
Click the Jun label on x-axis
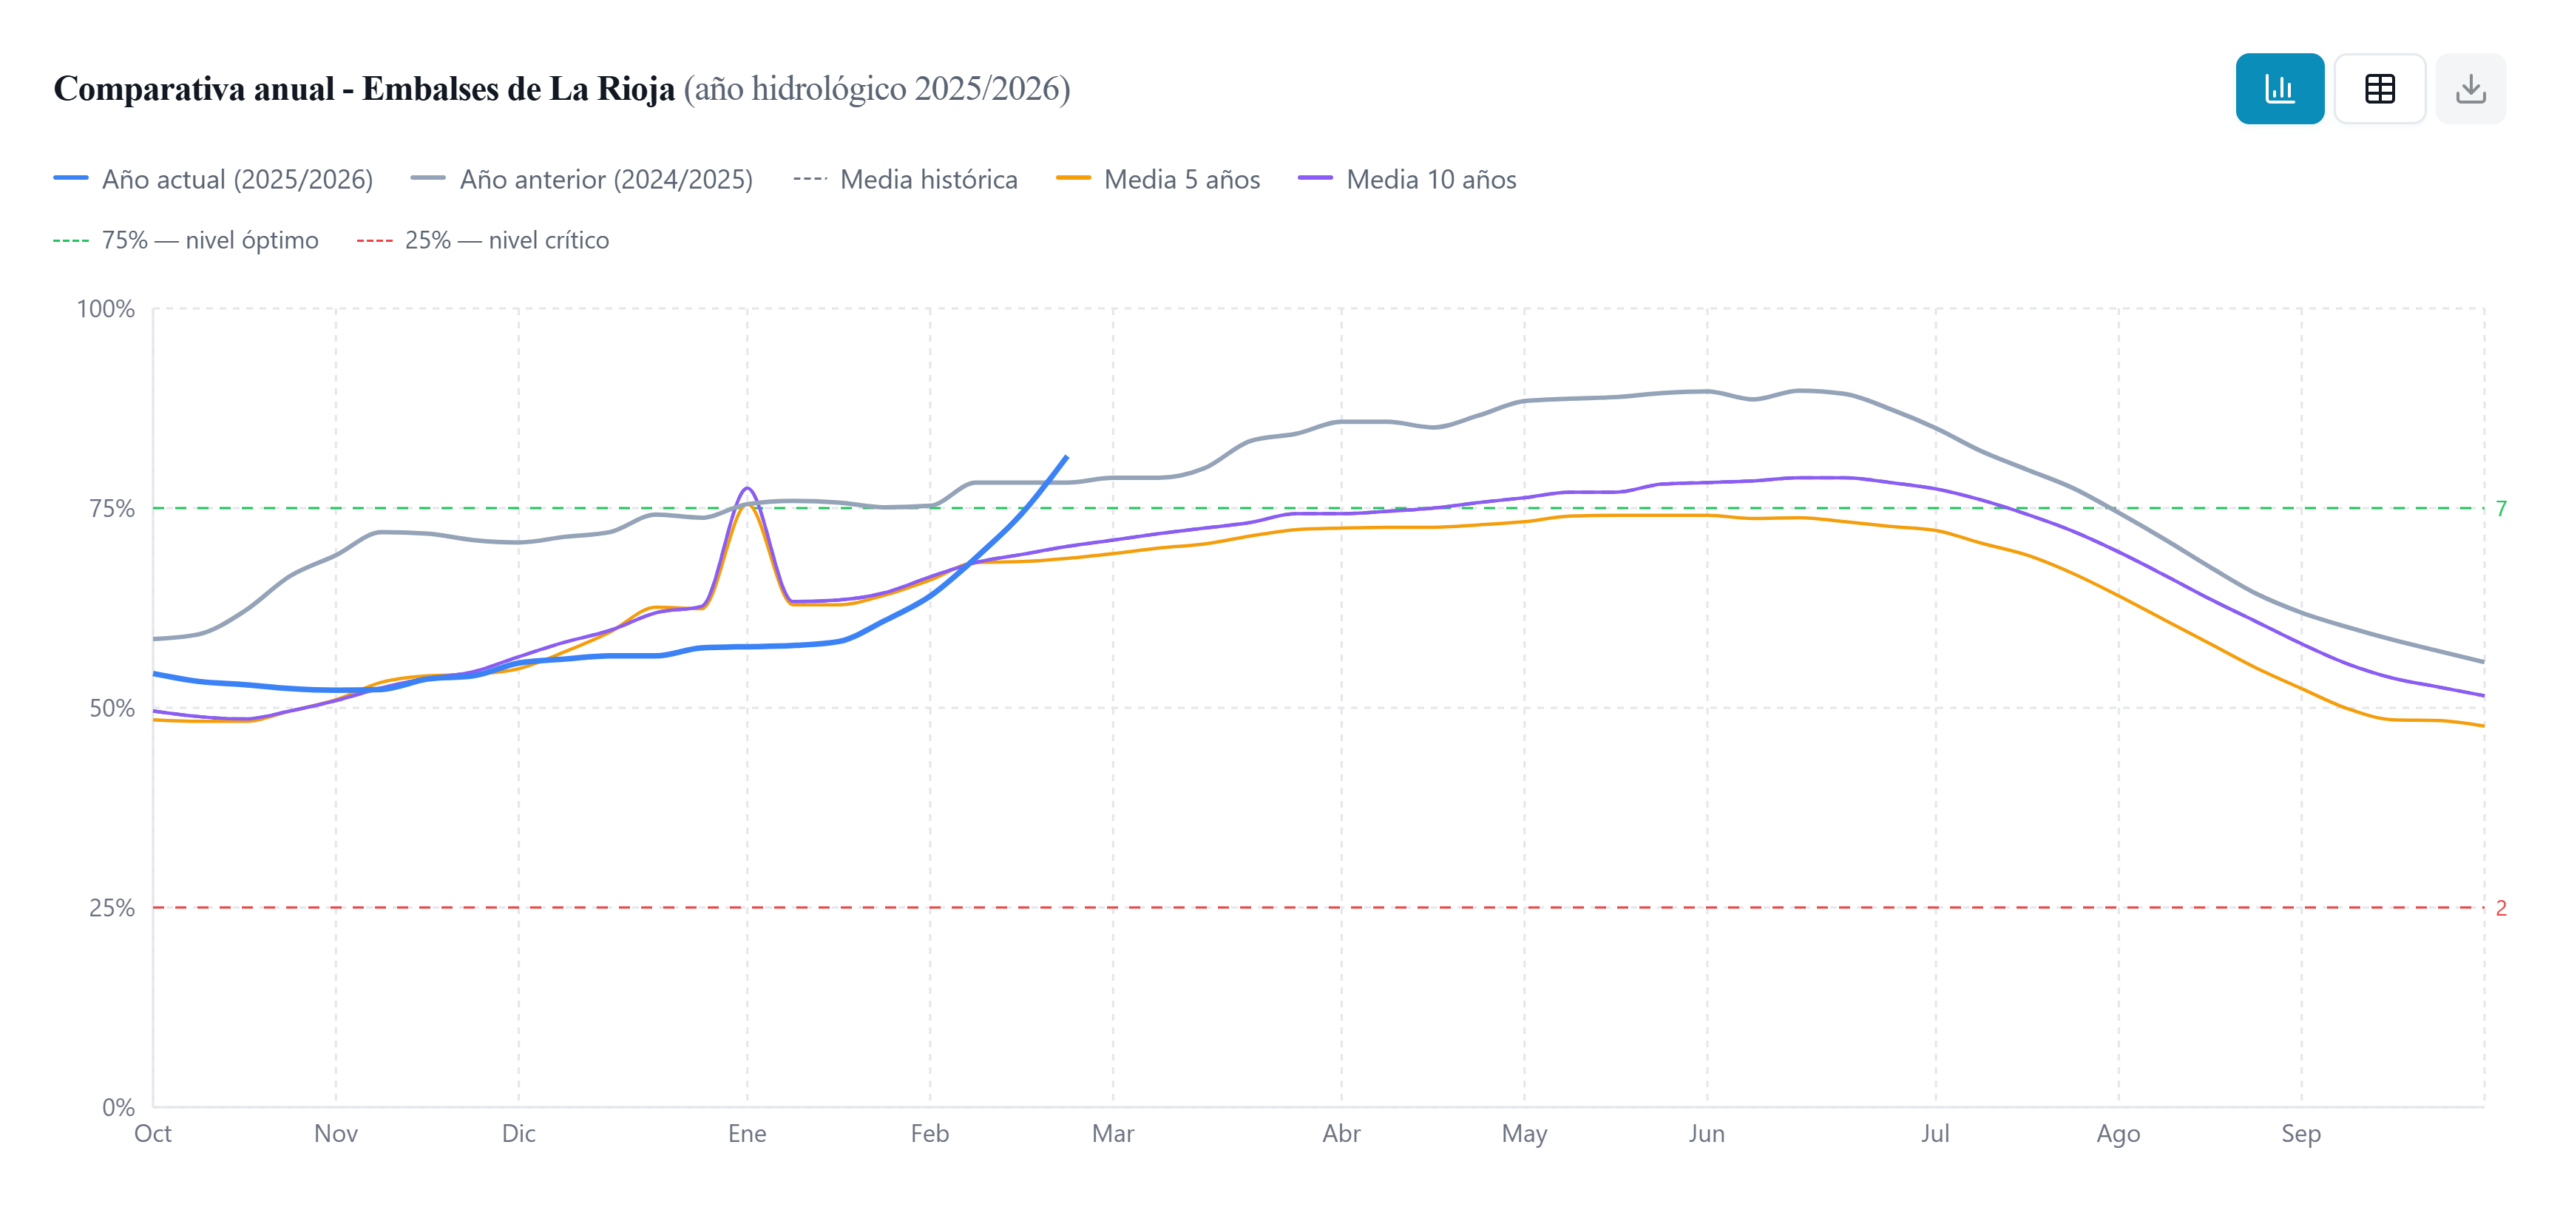click(x=1705, y=1133)
